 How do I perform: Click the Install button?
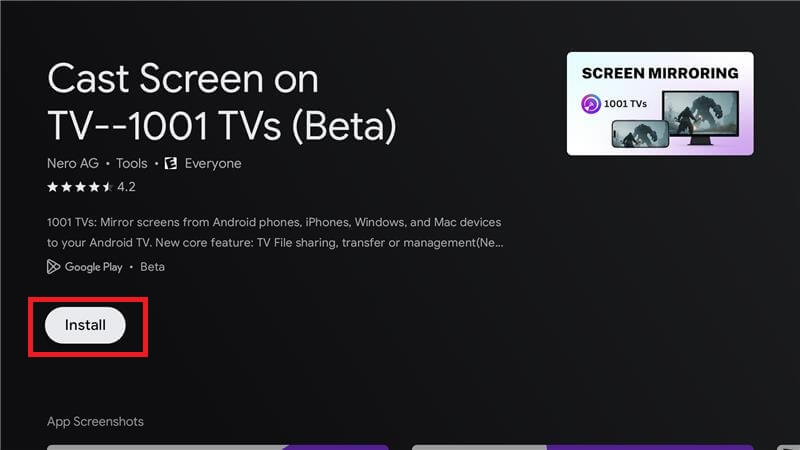point(85,325)
